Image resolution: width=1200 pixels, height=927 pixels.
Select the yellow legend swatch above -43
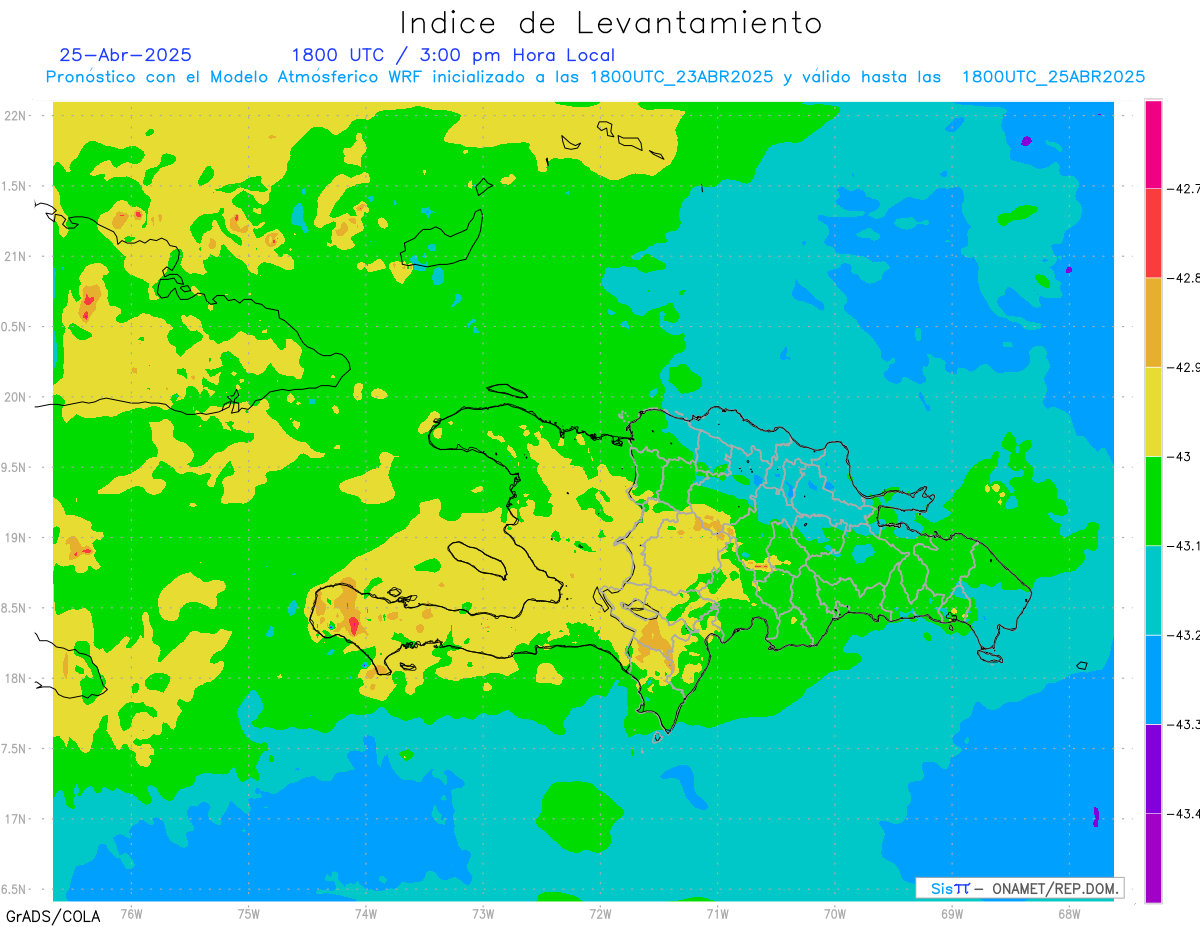click(1153, 411)
